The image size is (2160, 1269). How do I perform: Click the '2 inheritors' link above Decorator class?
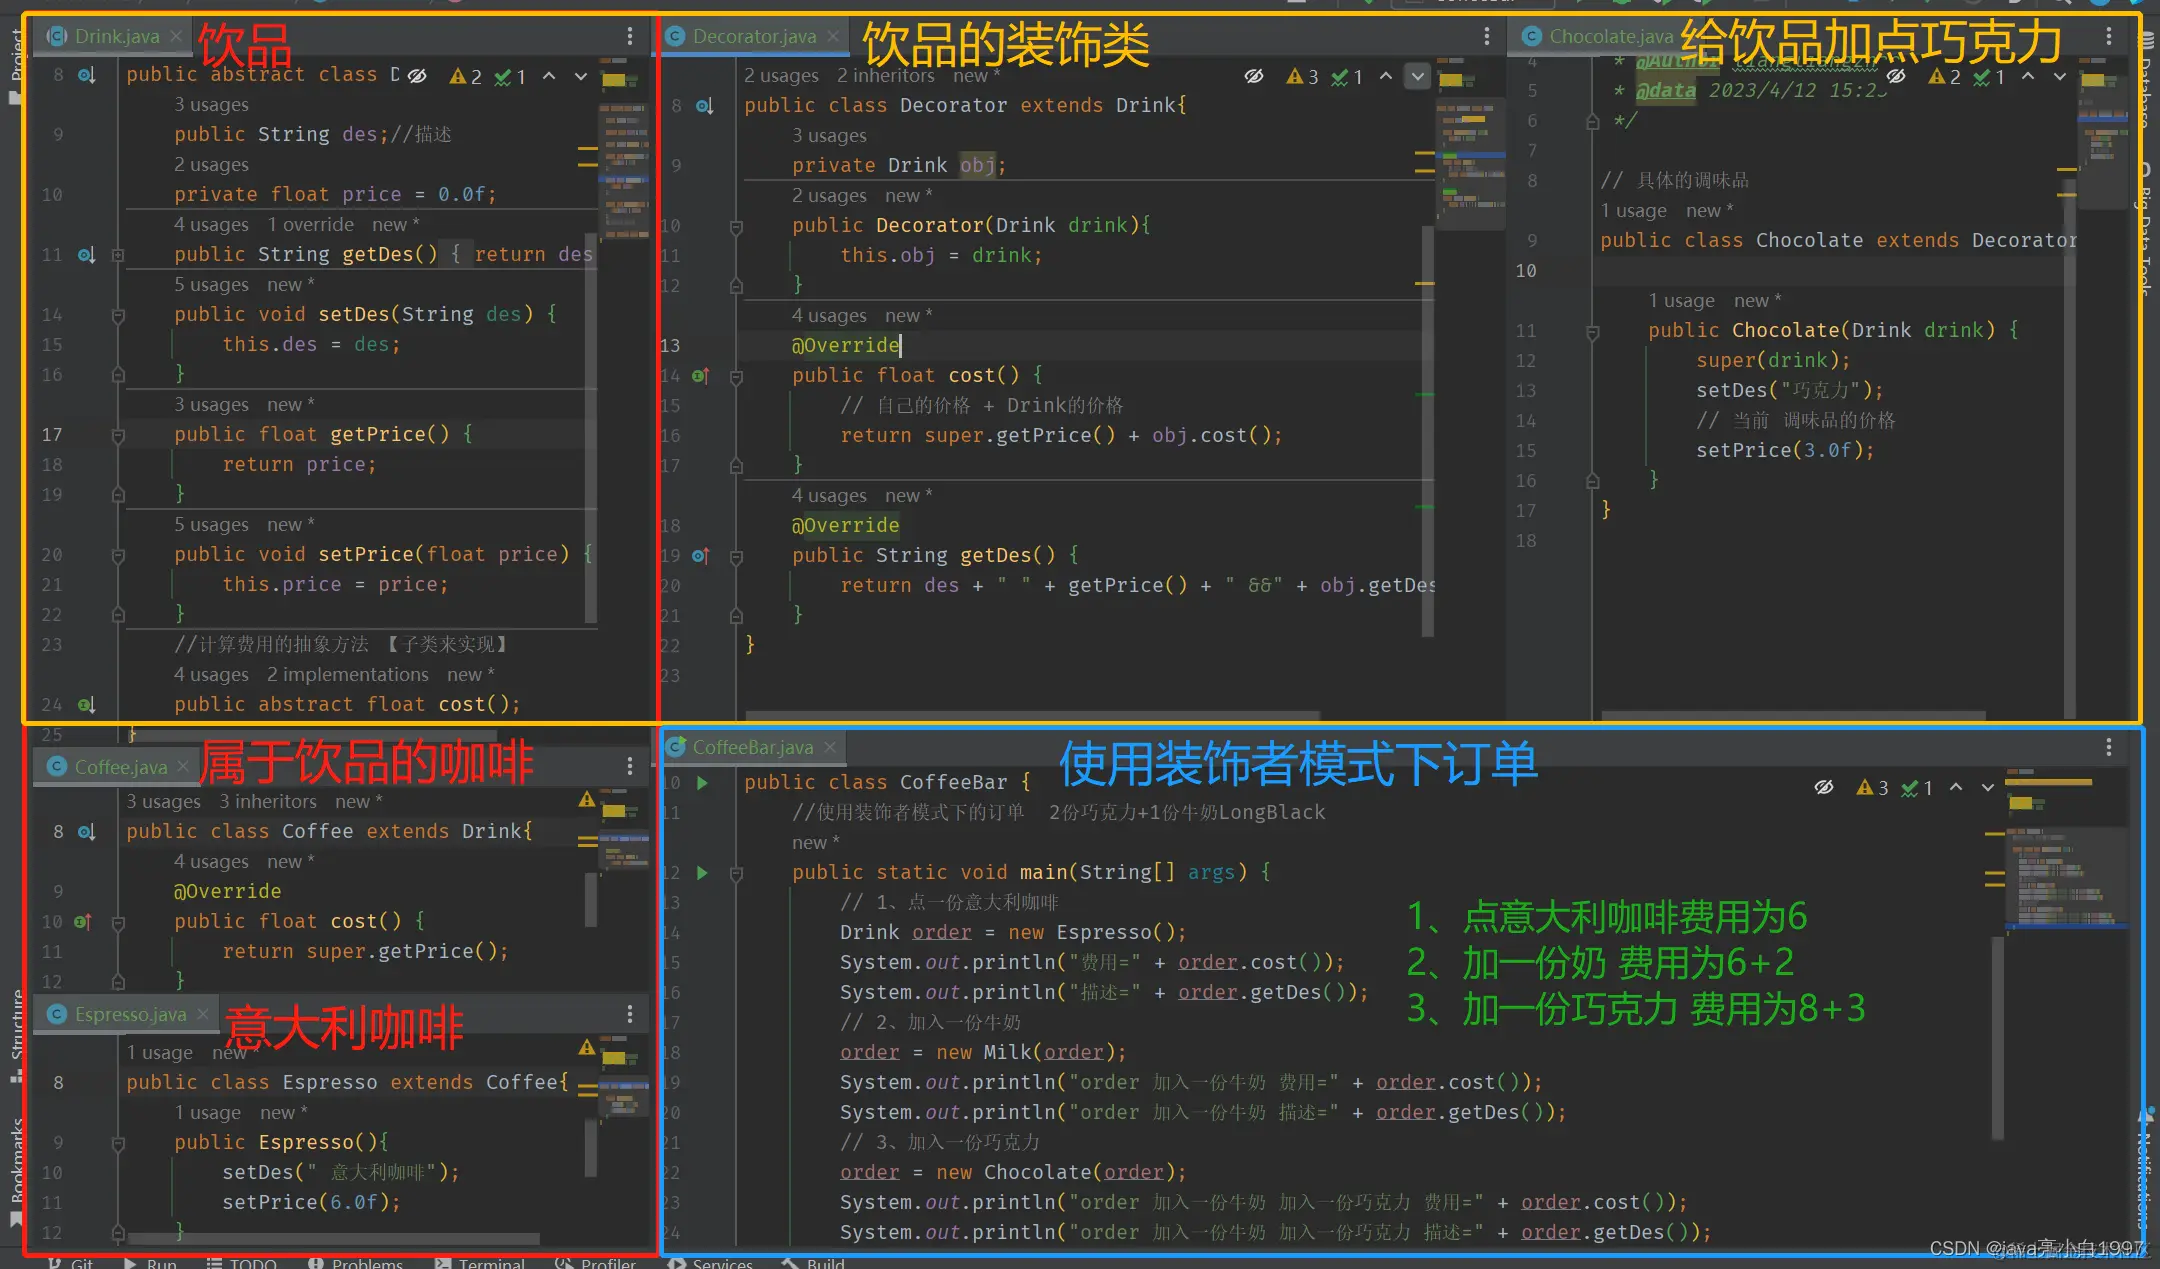click(x=884, y=75)
